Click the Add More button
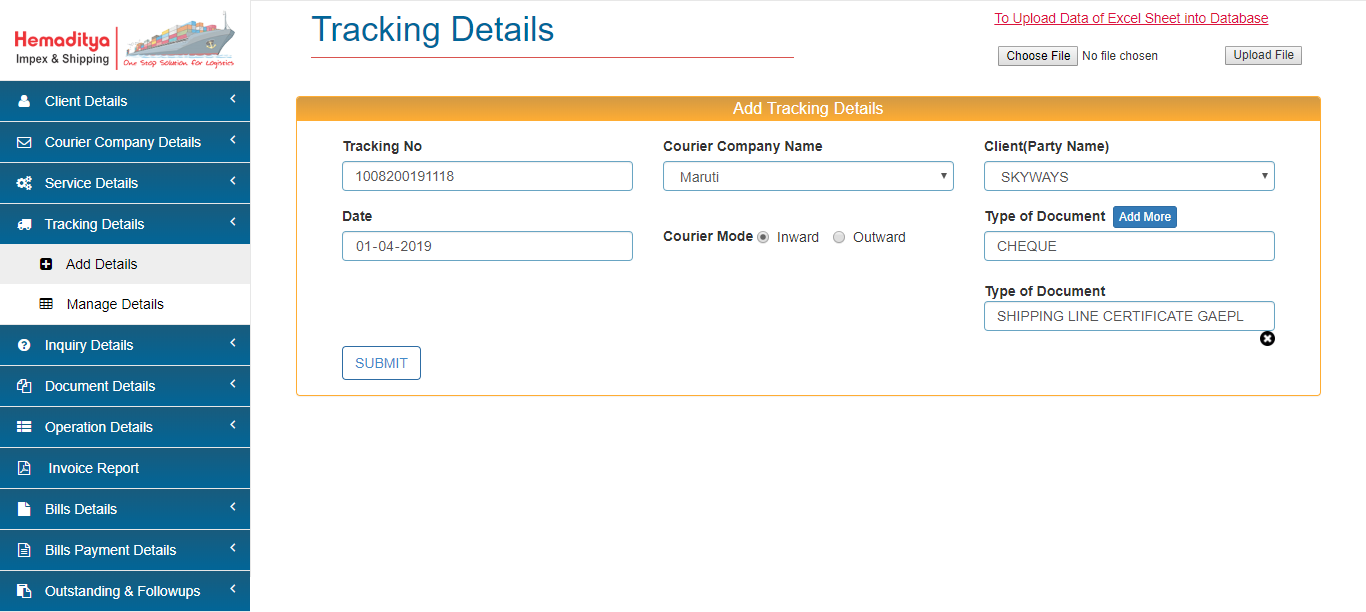This screenshot has height=612, width=1366. tap(1144, 217)
